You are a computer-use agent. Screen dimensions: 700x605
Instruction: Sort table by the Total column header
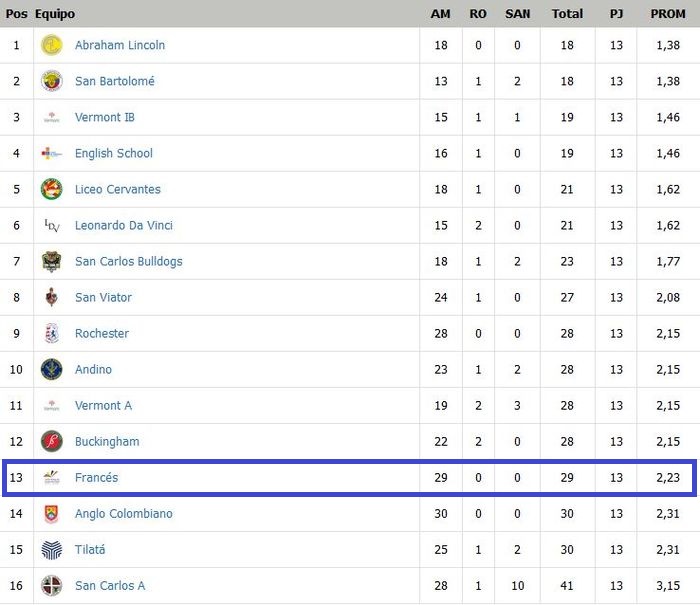(567, 14)
